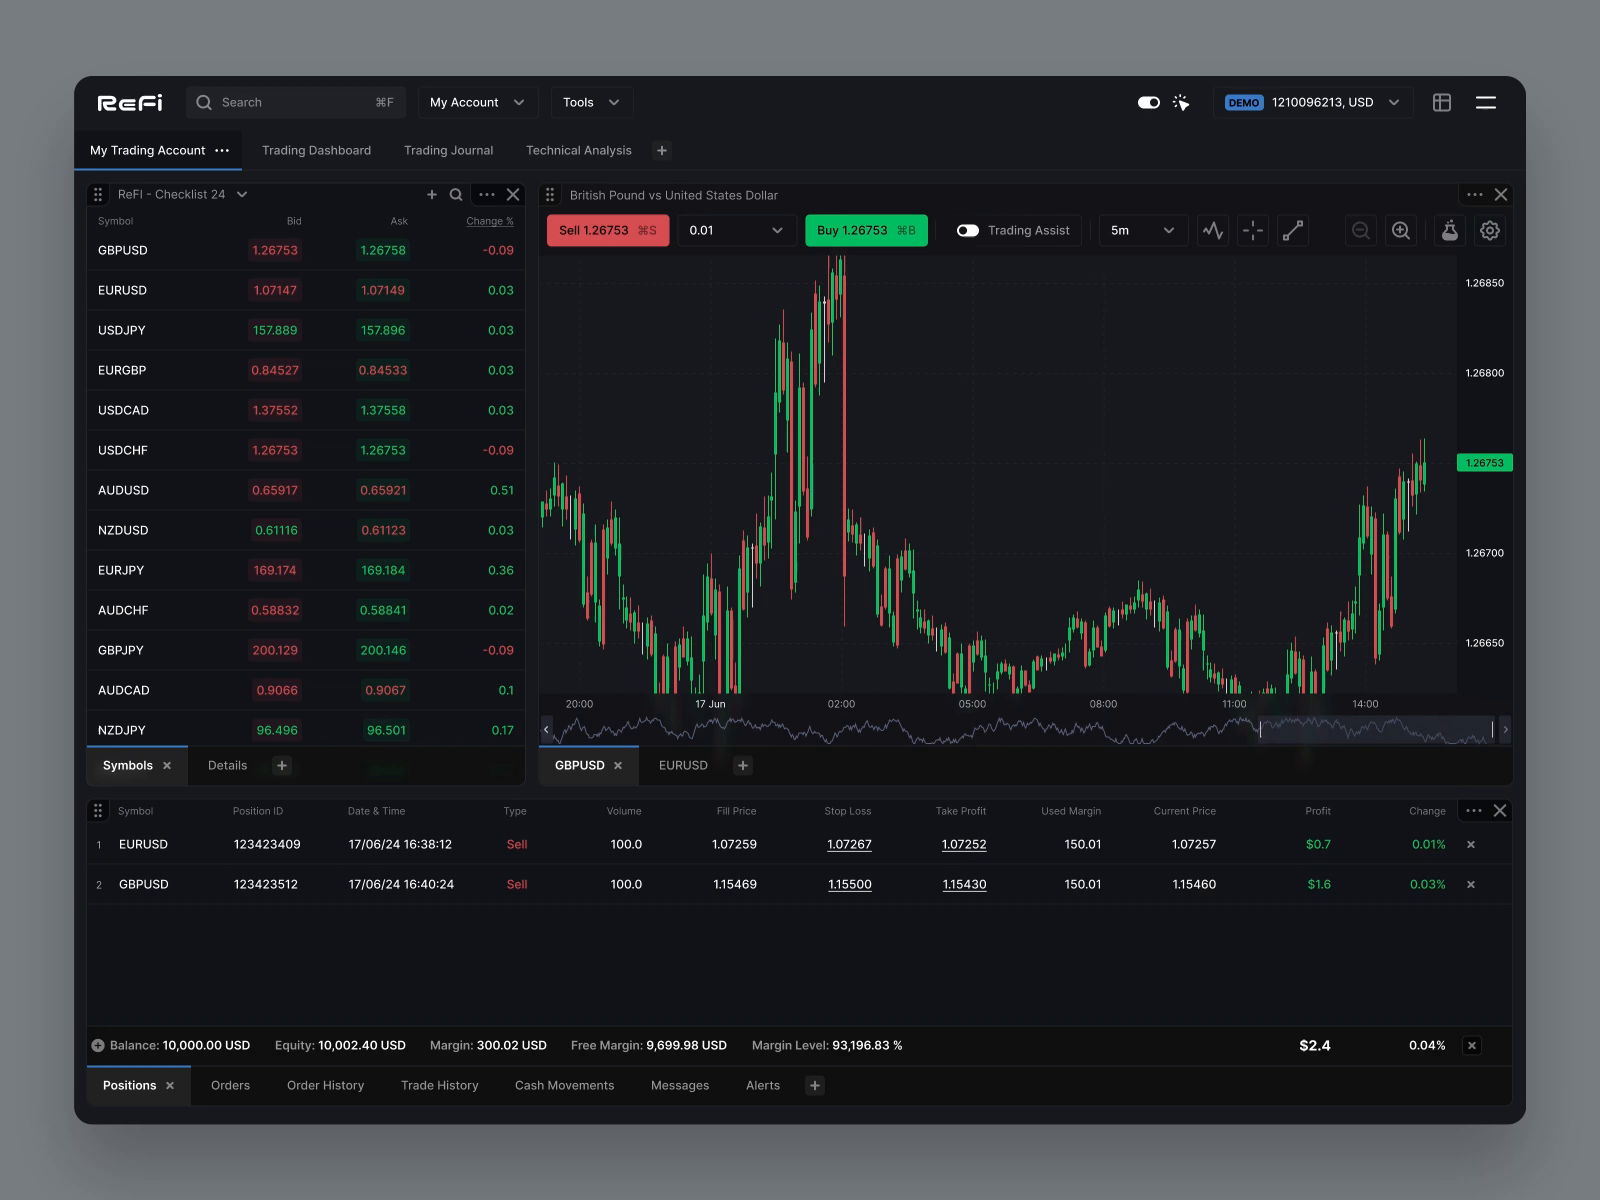This screenshot has height=1200, width=1600.
Task: Open the flask strategy tester icon
Action: click(1449, 231)
